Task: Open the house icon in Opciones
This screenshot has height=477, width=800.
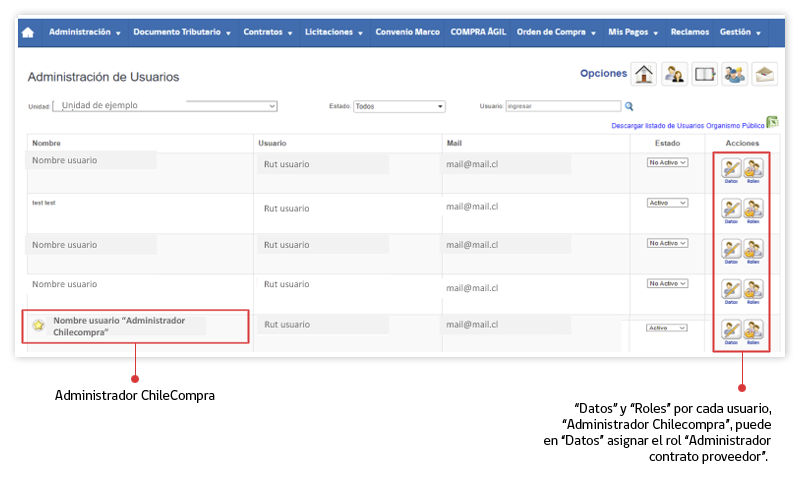Action: [644, 74]
